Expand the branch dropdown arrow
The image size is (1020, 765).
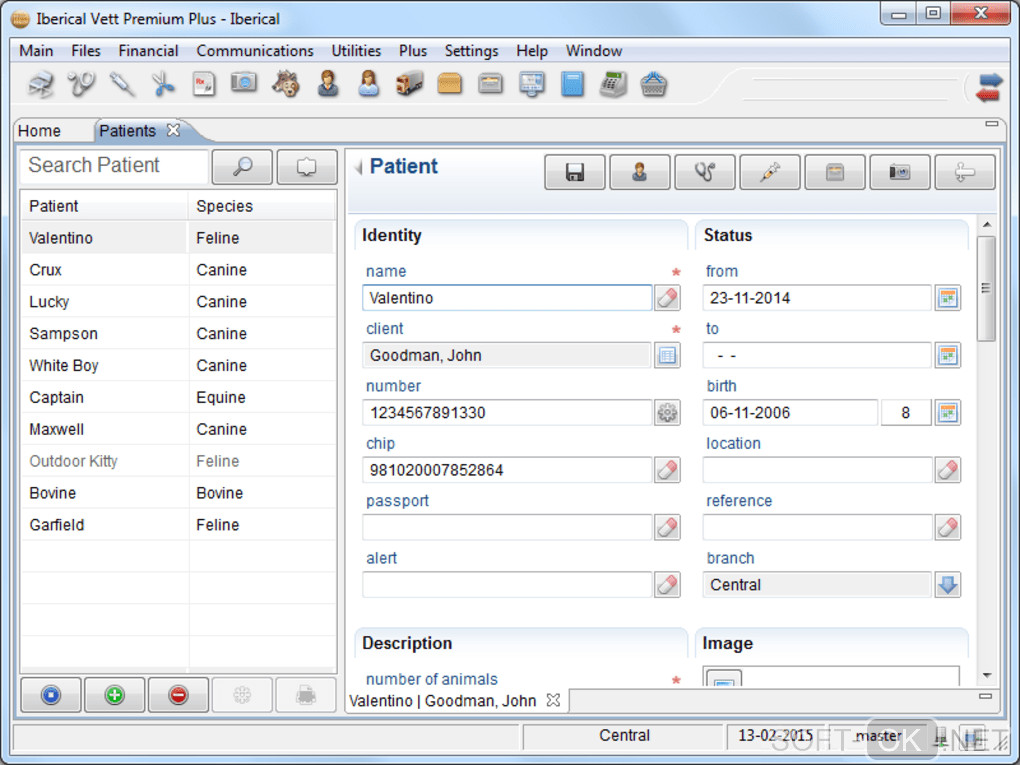(948, 584)
